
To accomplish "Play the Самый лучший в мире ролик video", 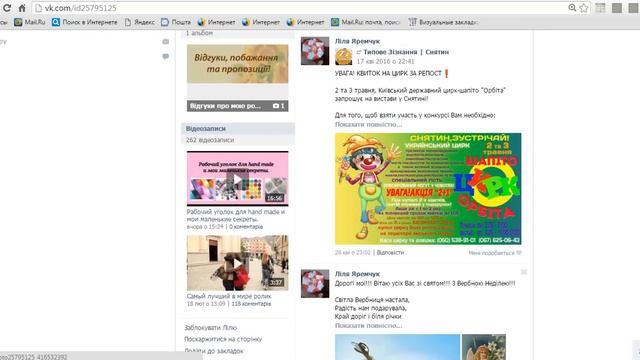I will [238, 263].
